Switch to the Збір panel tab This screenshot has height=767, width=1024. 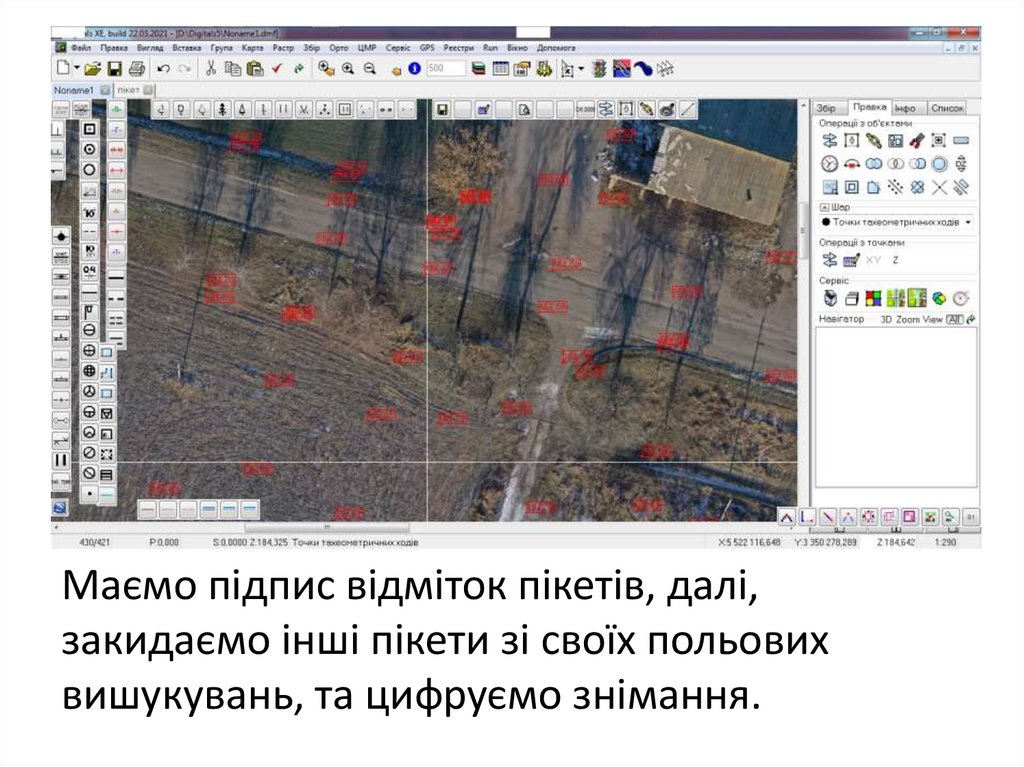[x=827, y=108]
